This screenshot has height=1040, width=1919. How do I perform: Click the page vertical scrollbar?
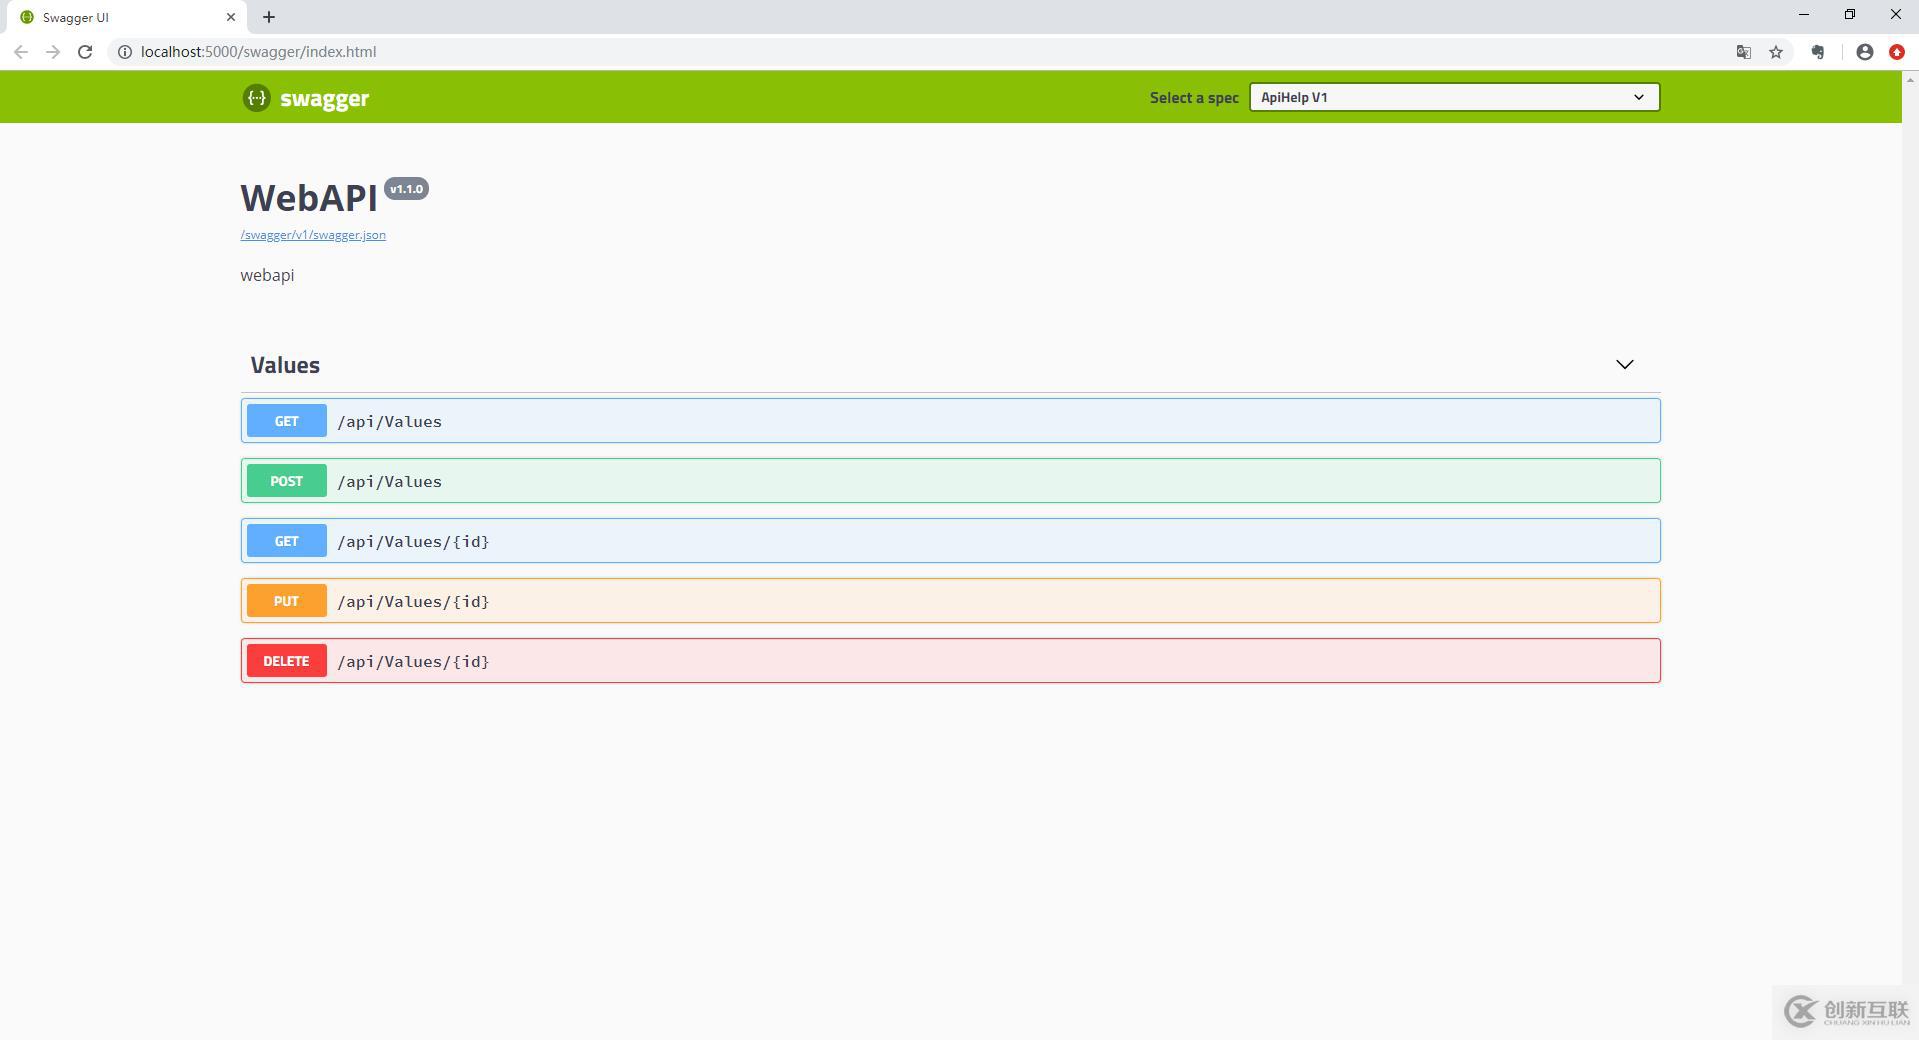point(1910,555)
